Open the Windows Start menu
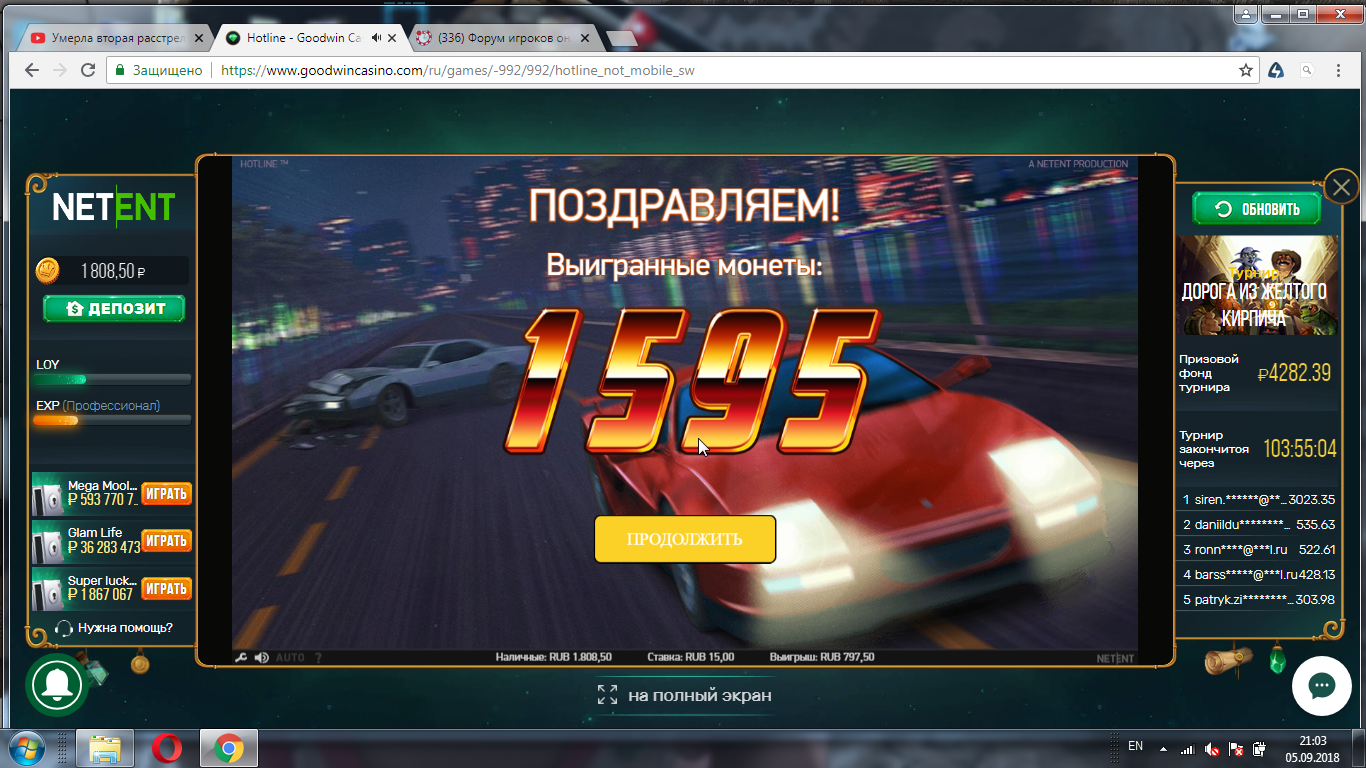This screenshot has width=1366, height=768. (27, 748)
